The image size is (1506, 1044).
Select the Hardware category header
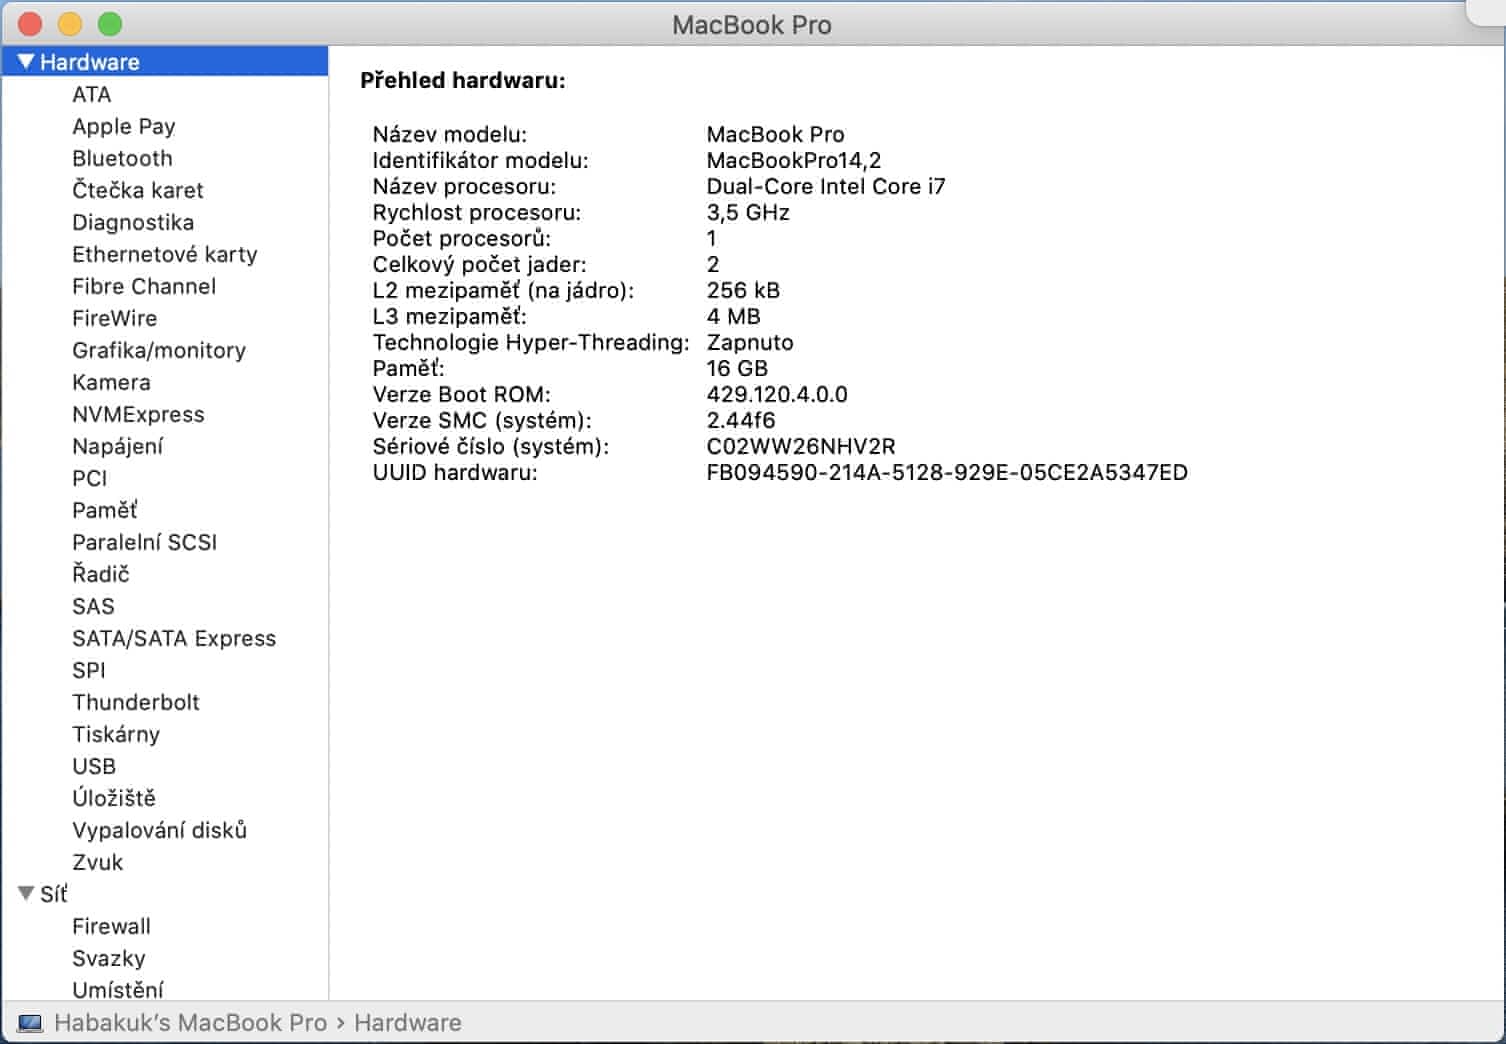[x=165, y=62]
